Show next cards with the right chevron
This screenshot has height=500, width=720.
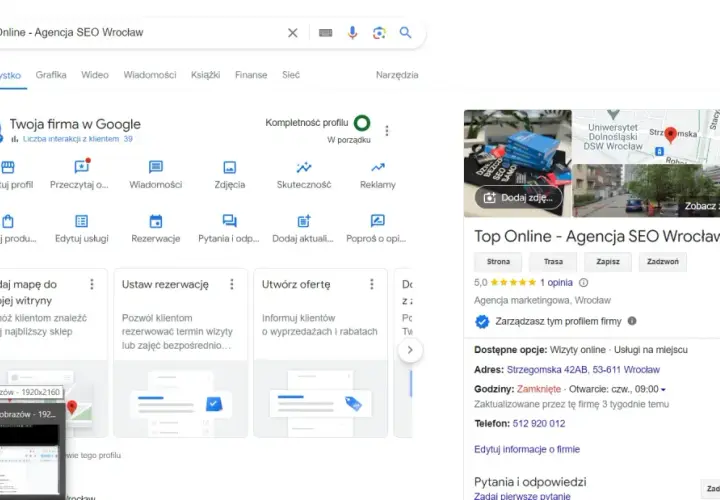pos(410,350)
